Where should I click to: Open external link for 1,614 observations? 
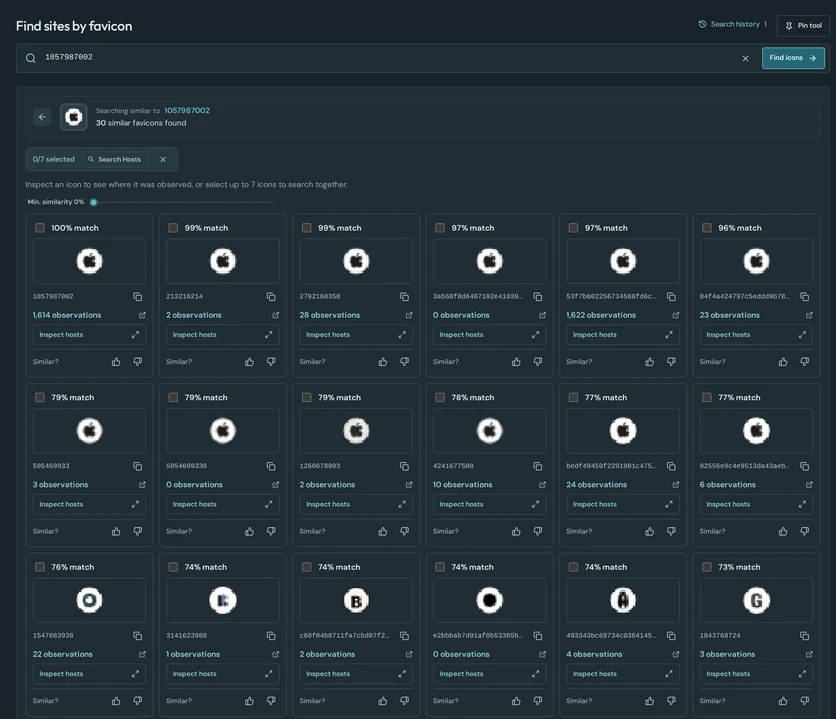pos(142,315)
